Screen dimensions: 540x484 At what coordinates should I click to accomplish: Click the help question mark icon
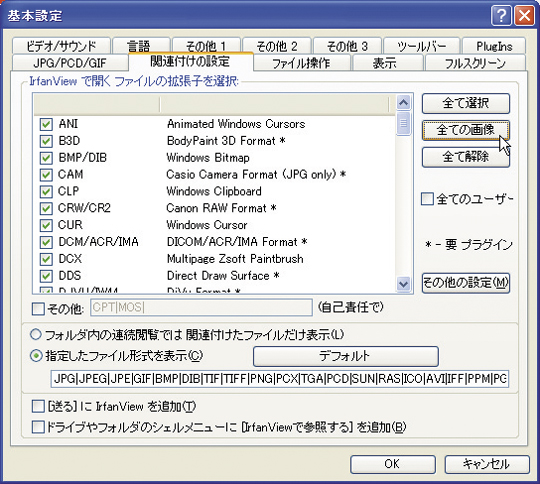click(501, 16)
